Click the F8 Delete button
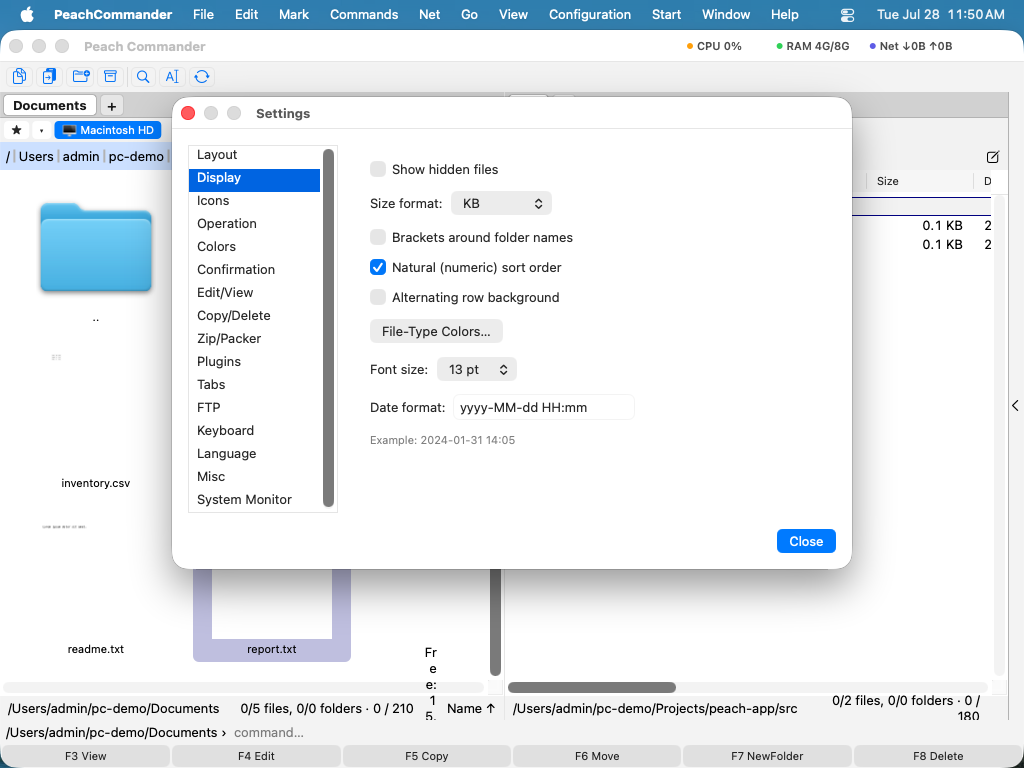Image resolution: width=1024 pixels, height=768 pixels. pos(938,756)
